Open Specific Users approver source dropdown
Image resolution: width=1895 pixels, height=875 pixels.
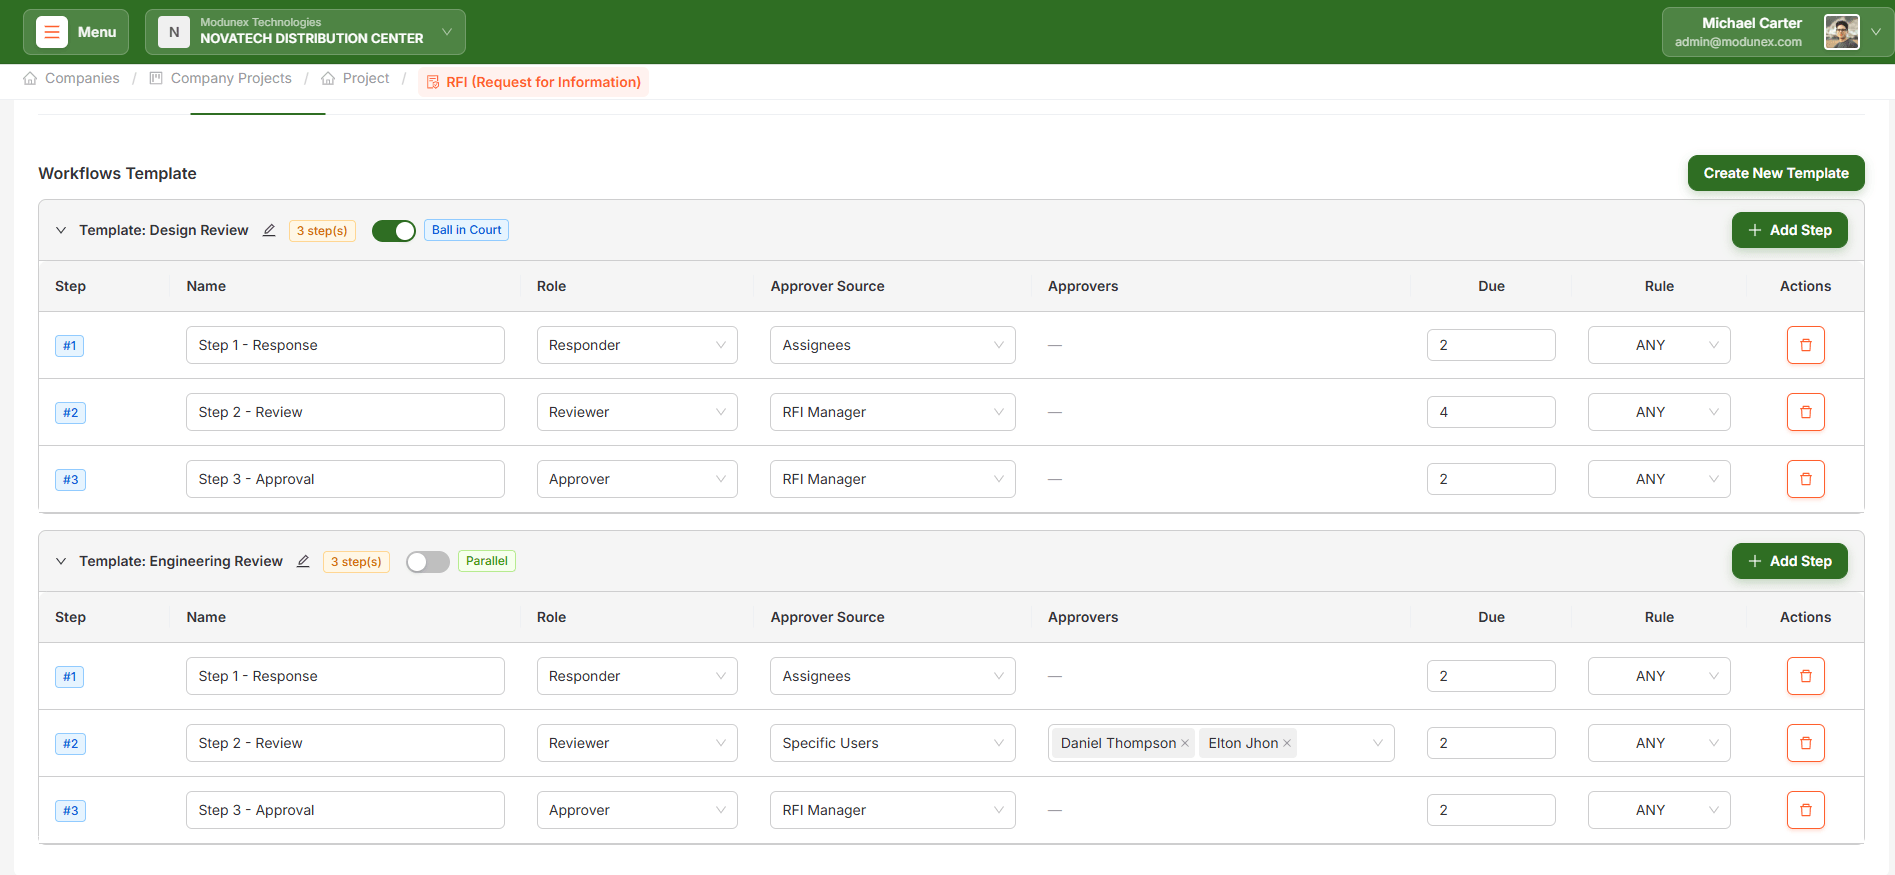[x=893, y=743]
